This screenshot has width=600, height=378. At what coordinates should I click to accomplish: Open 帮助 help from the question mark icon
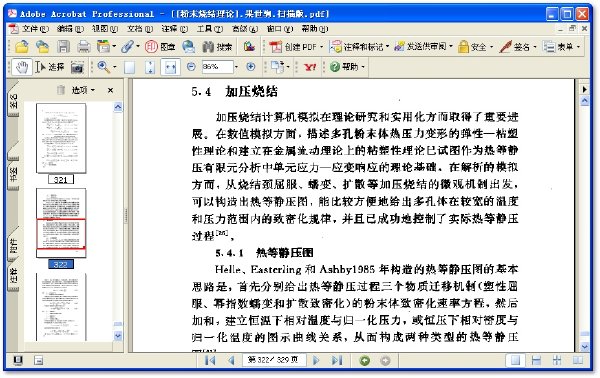(x=344, y=67)
